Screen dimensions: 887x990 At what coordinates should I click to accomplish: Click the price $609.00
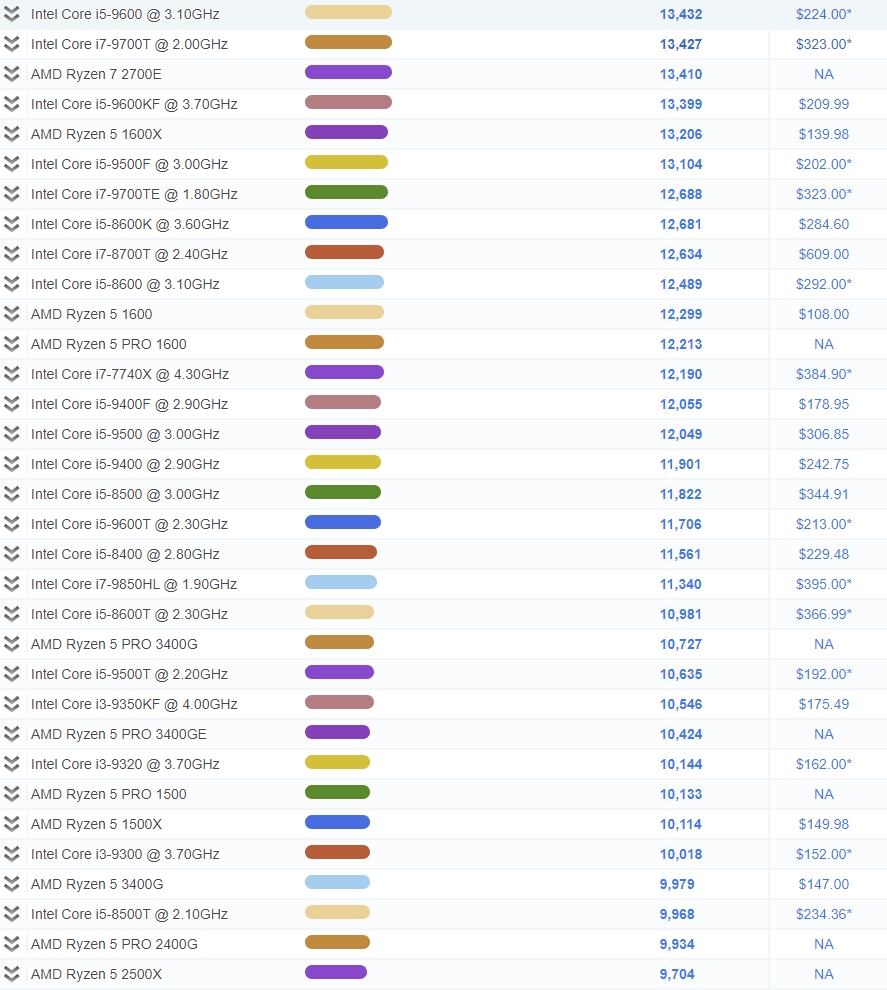(823, 254)
